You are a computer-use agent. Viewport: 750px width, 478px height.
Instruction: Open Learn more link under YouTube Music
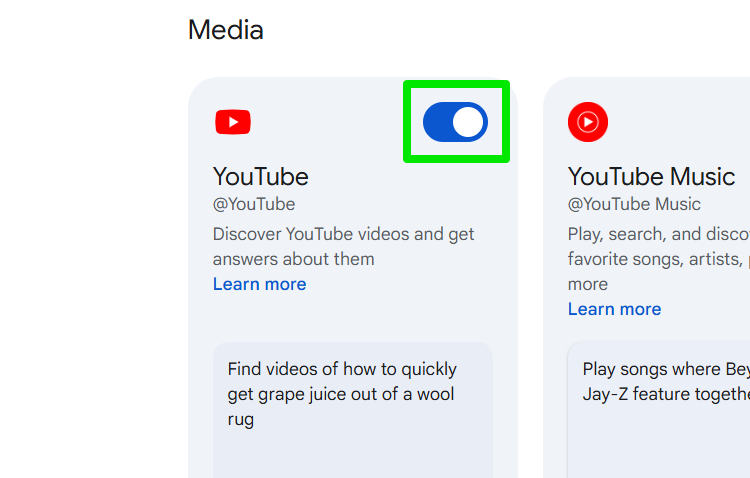[x=614, y=309]
